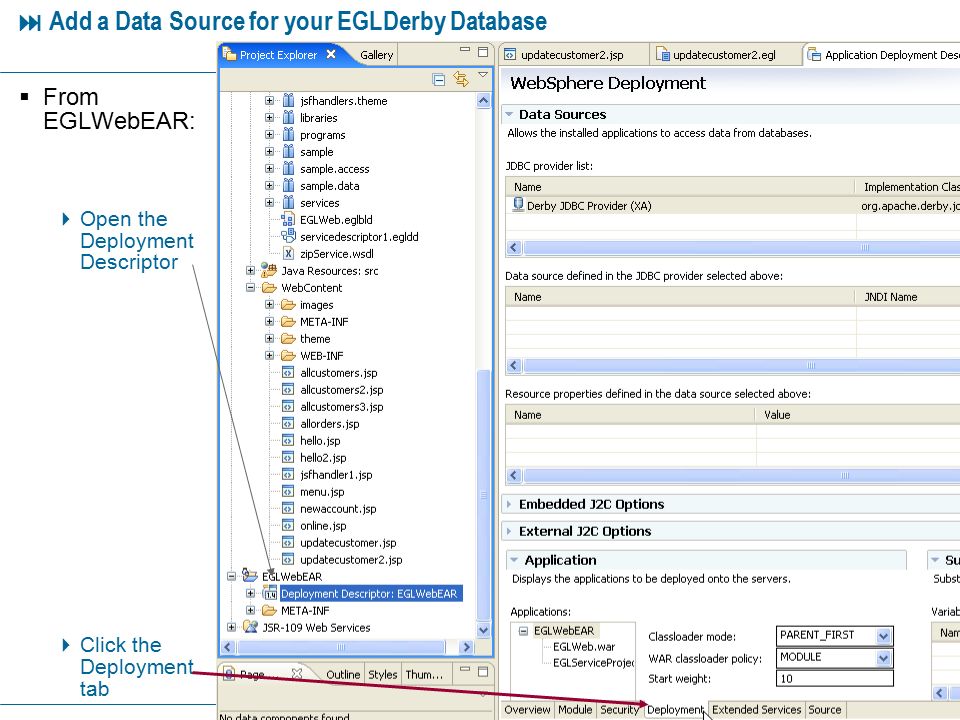Screen dimensions: 960x720
Task: Click Deployment Descriptor: EGLWebEAR icon
Action: (x=270, y=593)
